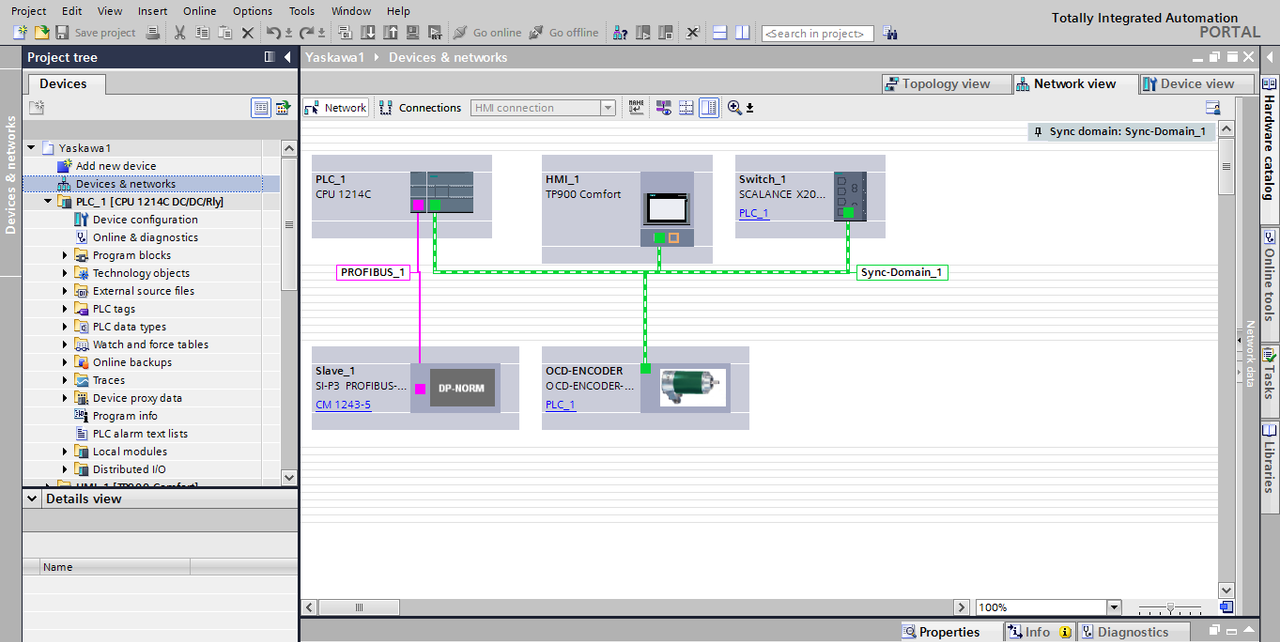The width and height of the screenshot is (1280, 642).
Task: Open the 100% zoom level dropdown
Action: 1114,608
